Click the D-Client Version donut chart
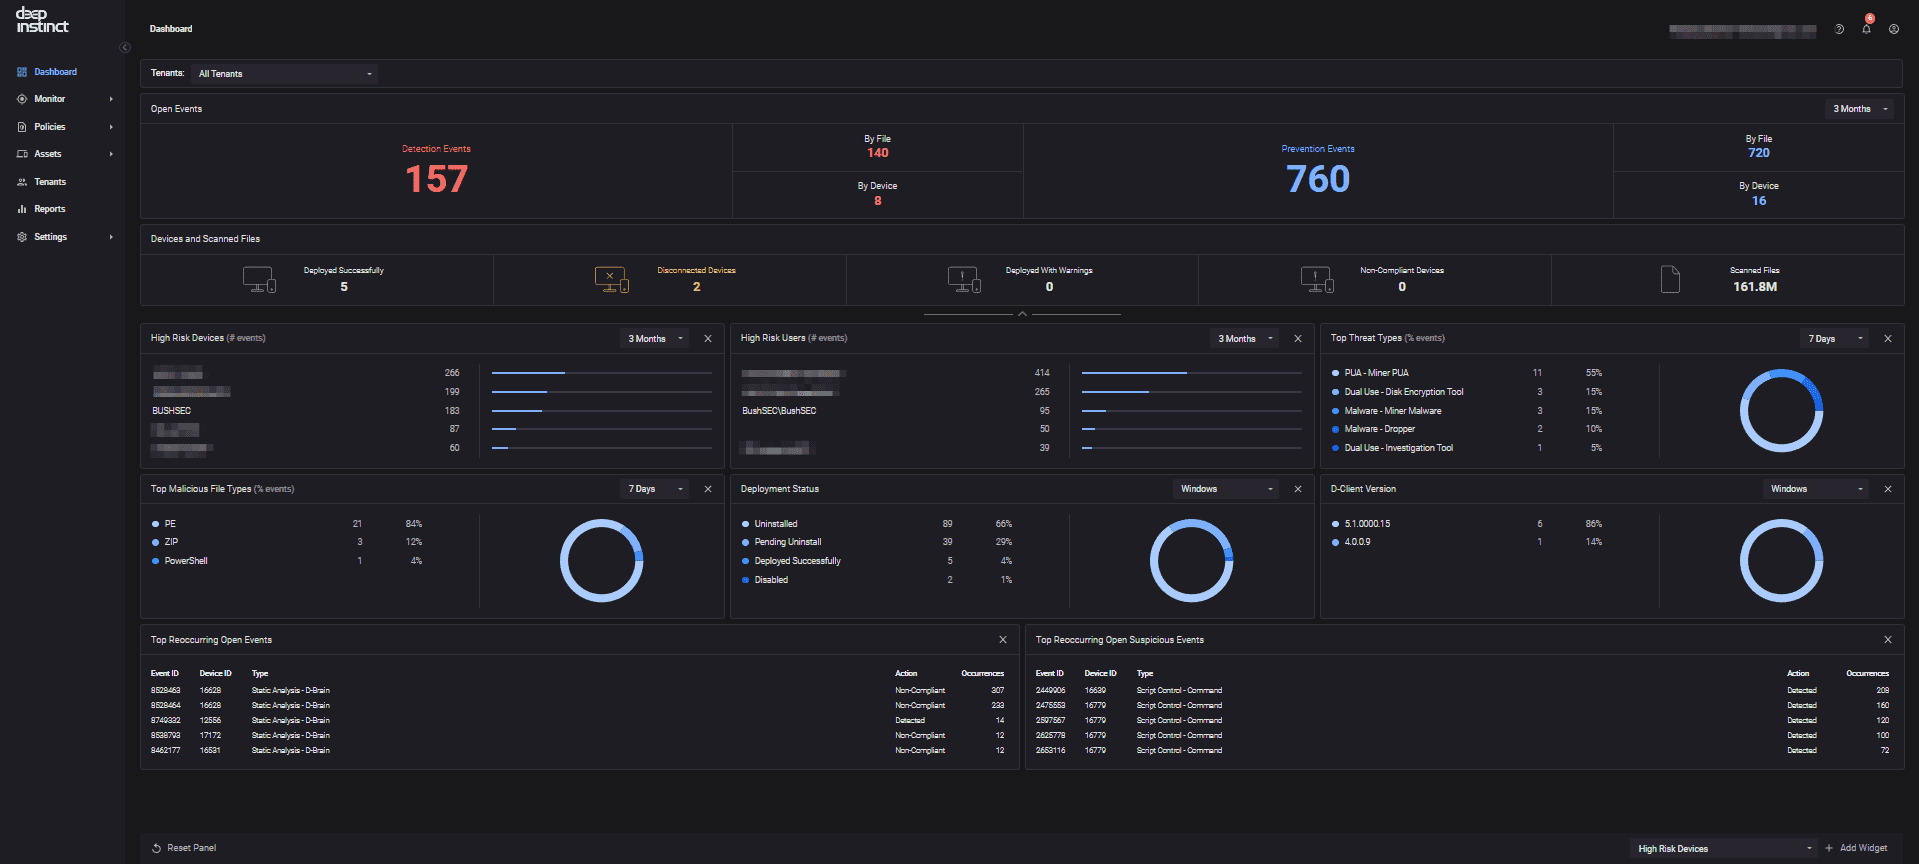This screenshot has width=1919, height=864. [x=1782, y=560]
